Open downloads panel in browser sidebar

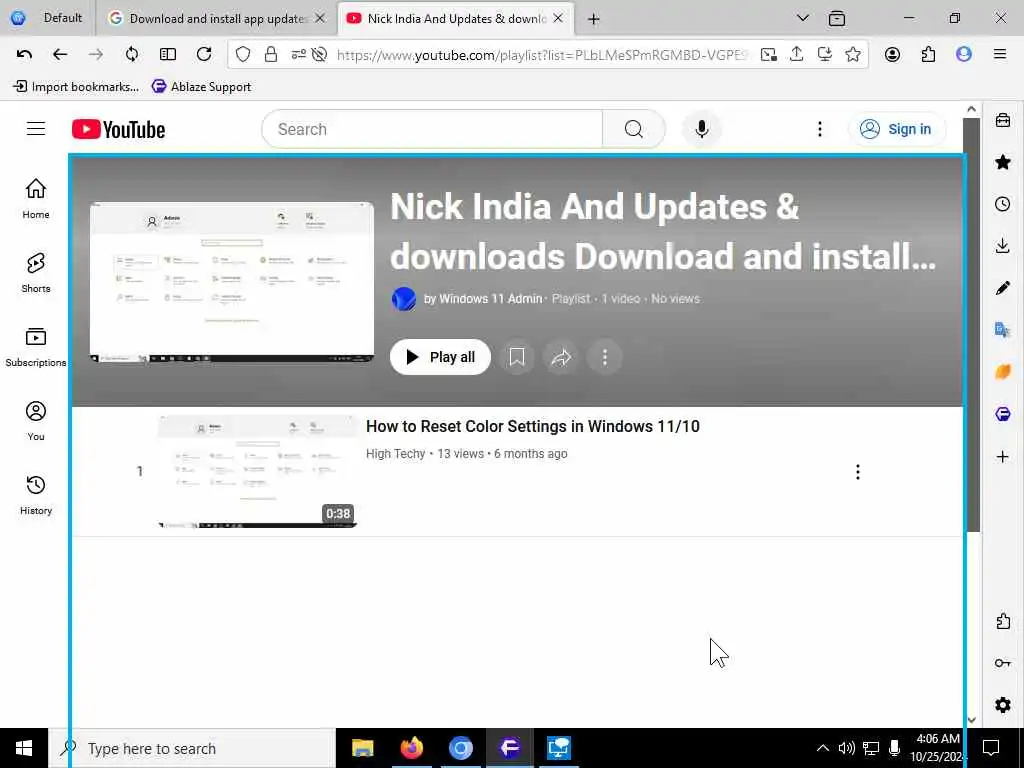coord(1002,246)
